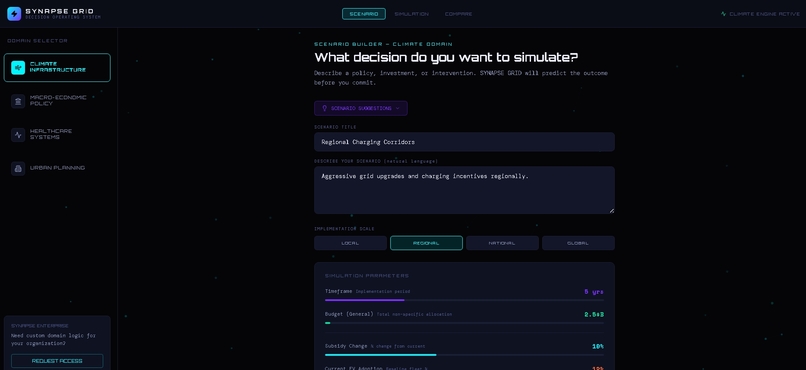Click the Synapse Enterprise label
Image resolution: width=806 pixels, height=370 pixels.
pos(40,326)
